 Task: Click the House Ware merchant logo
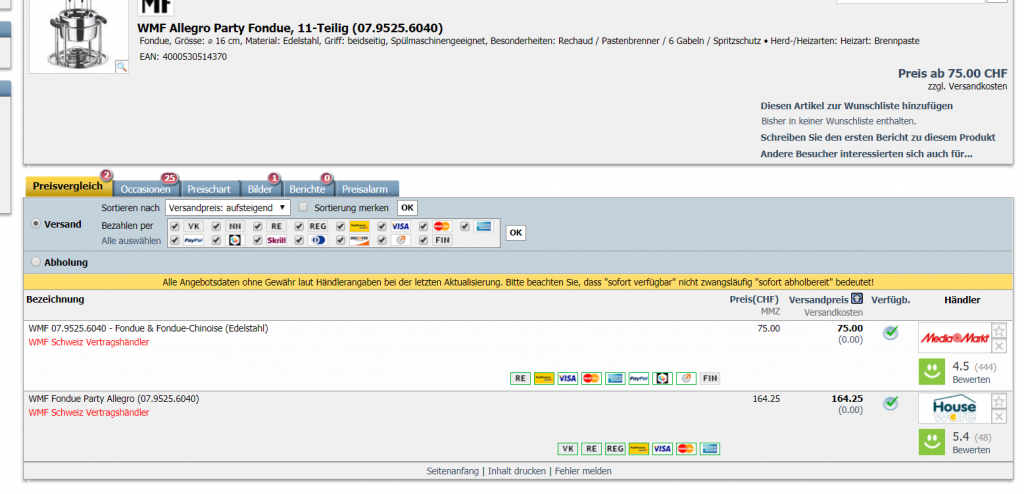tap(953, 408)
